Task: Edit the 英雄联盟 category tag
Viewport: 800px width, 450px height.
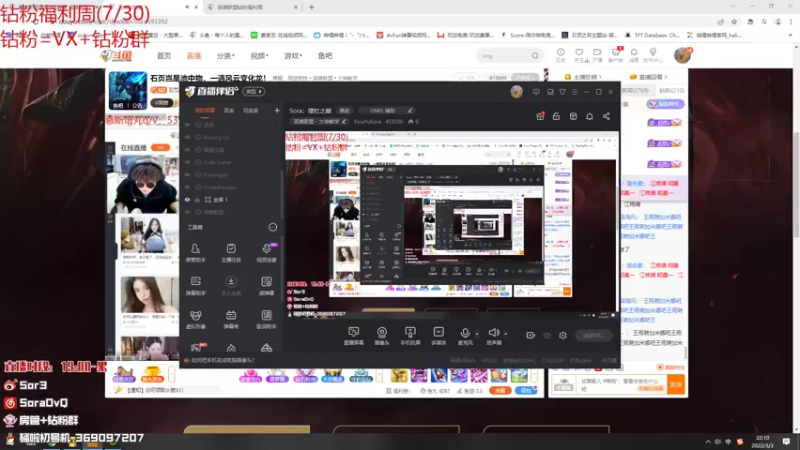Action: click(320, 121)
